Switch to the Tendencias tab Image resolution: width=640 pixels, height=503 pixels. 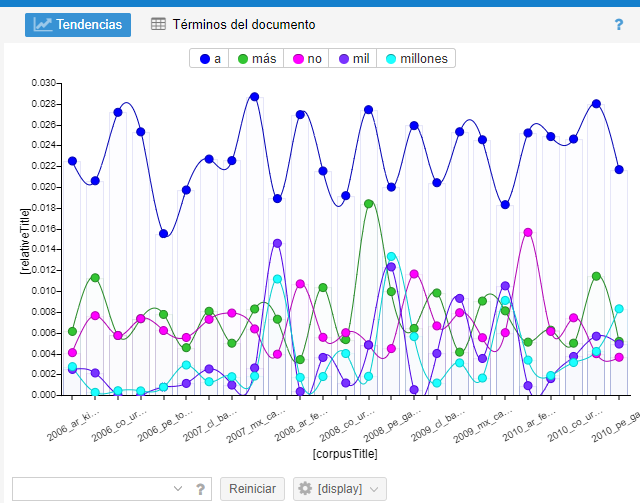(x=78, y=24)
